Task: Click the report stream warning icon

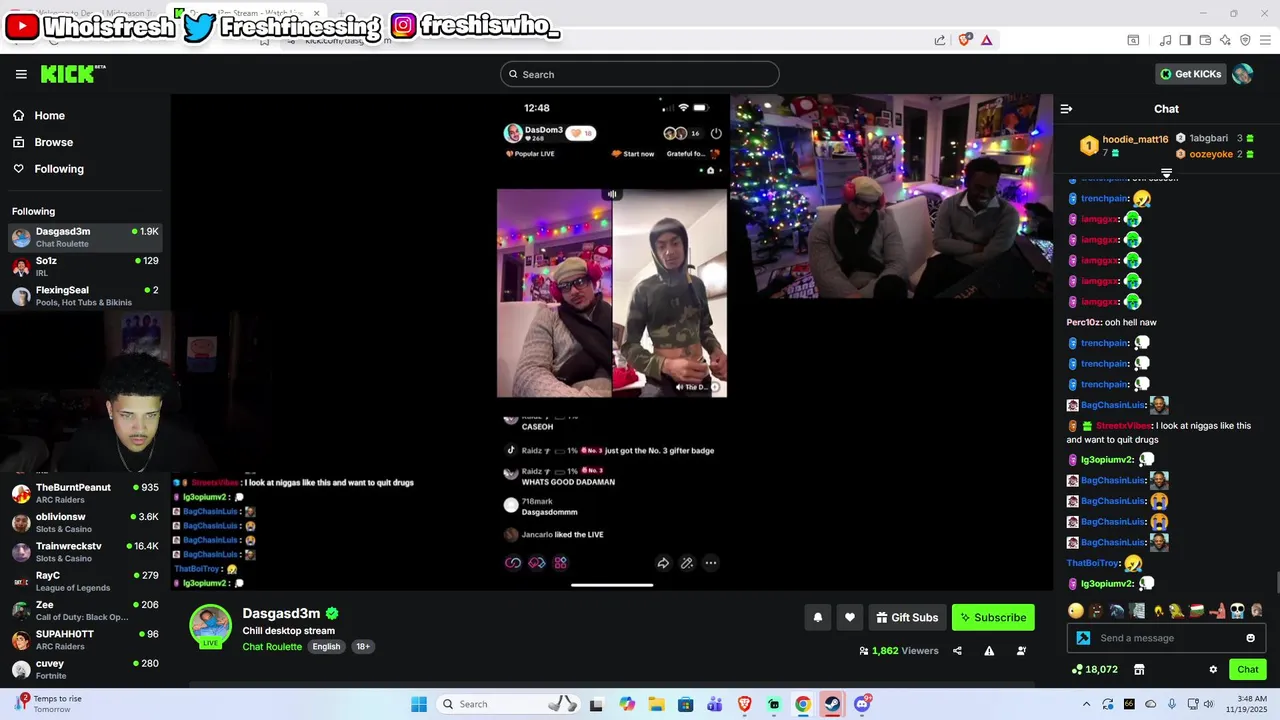Action: [989, 651]
